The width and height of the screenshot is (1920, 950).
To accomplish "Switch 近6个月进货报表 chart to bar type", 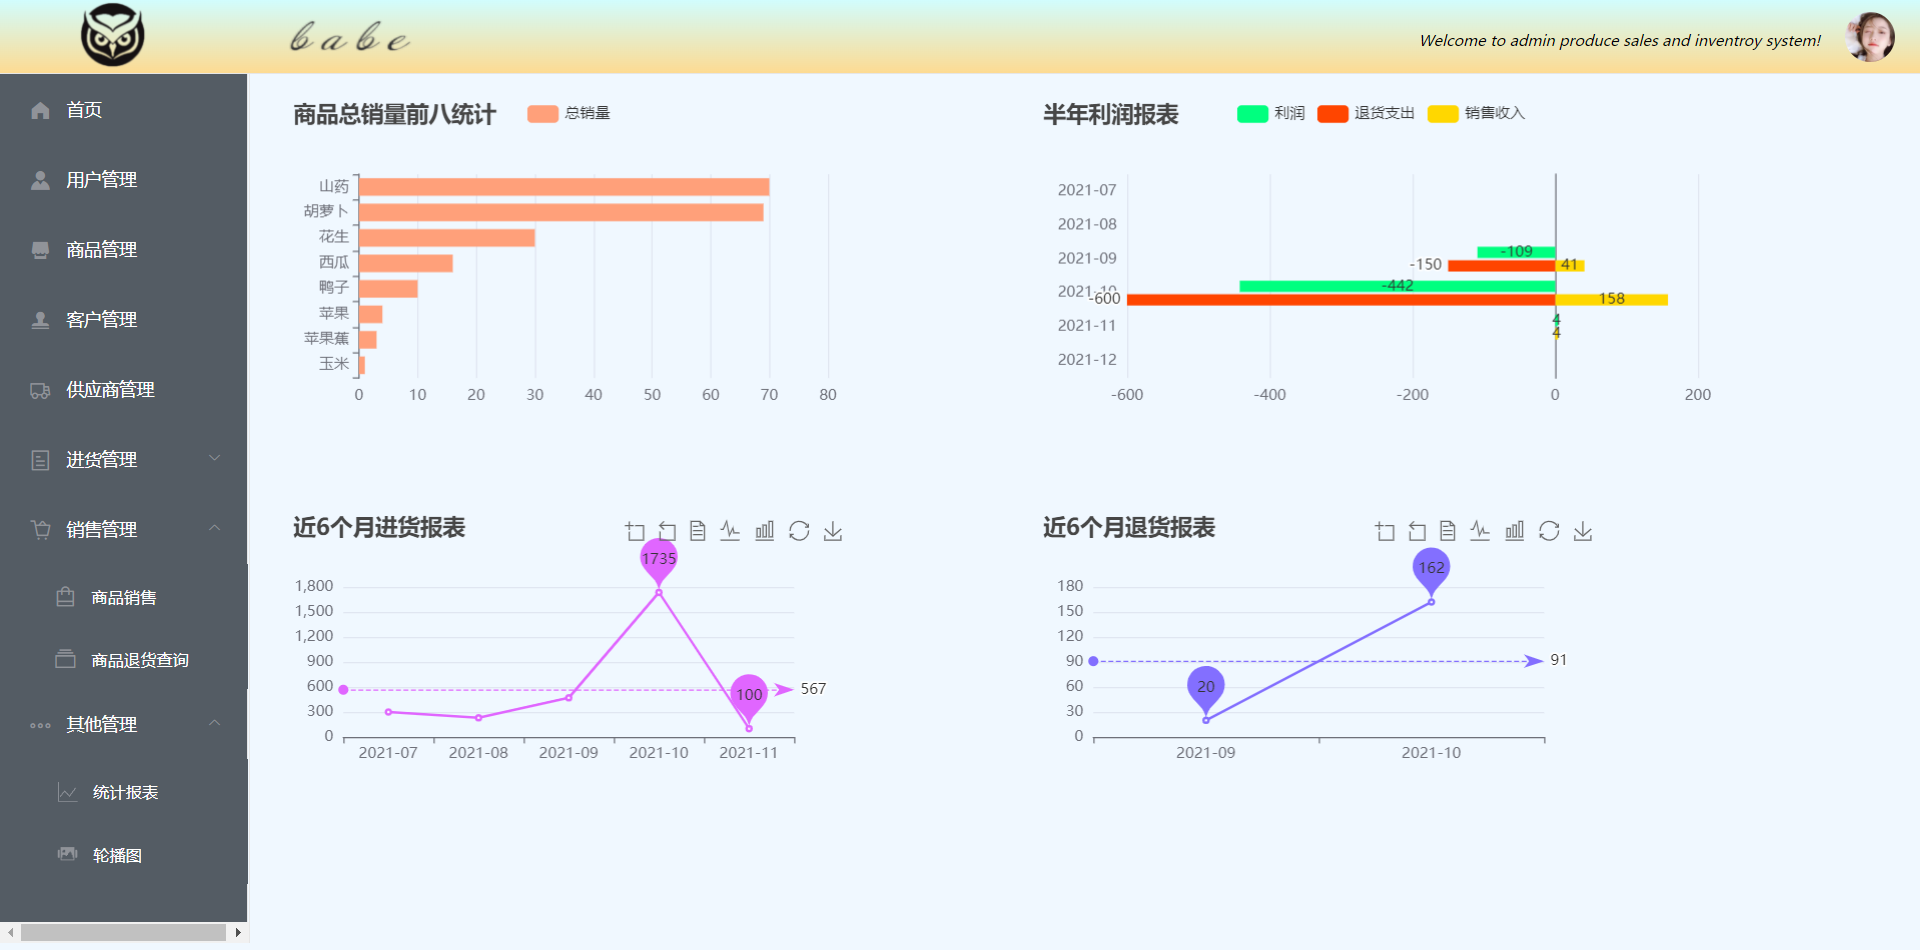I will (765, 531).
